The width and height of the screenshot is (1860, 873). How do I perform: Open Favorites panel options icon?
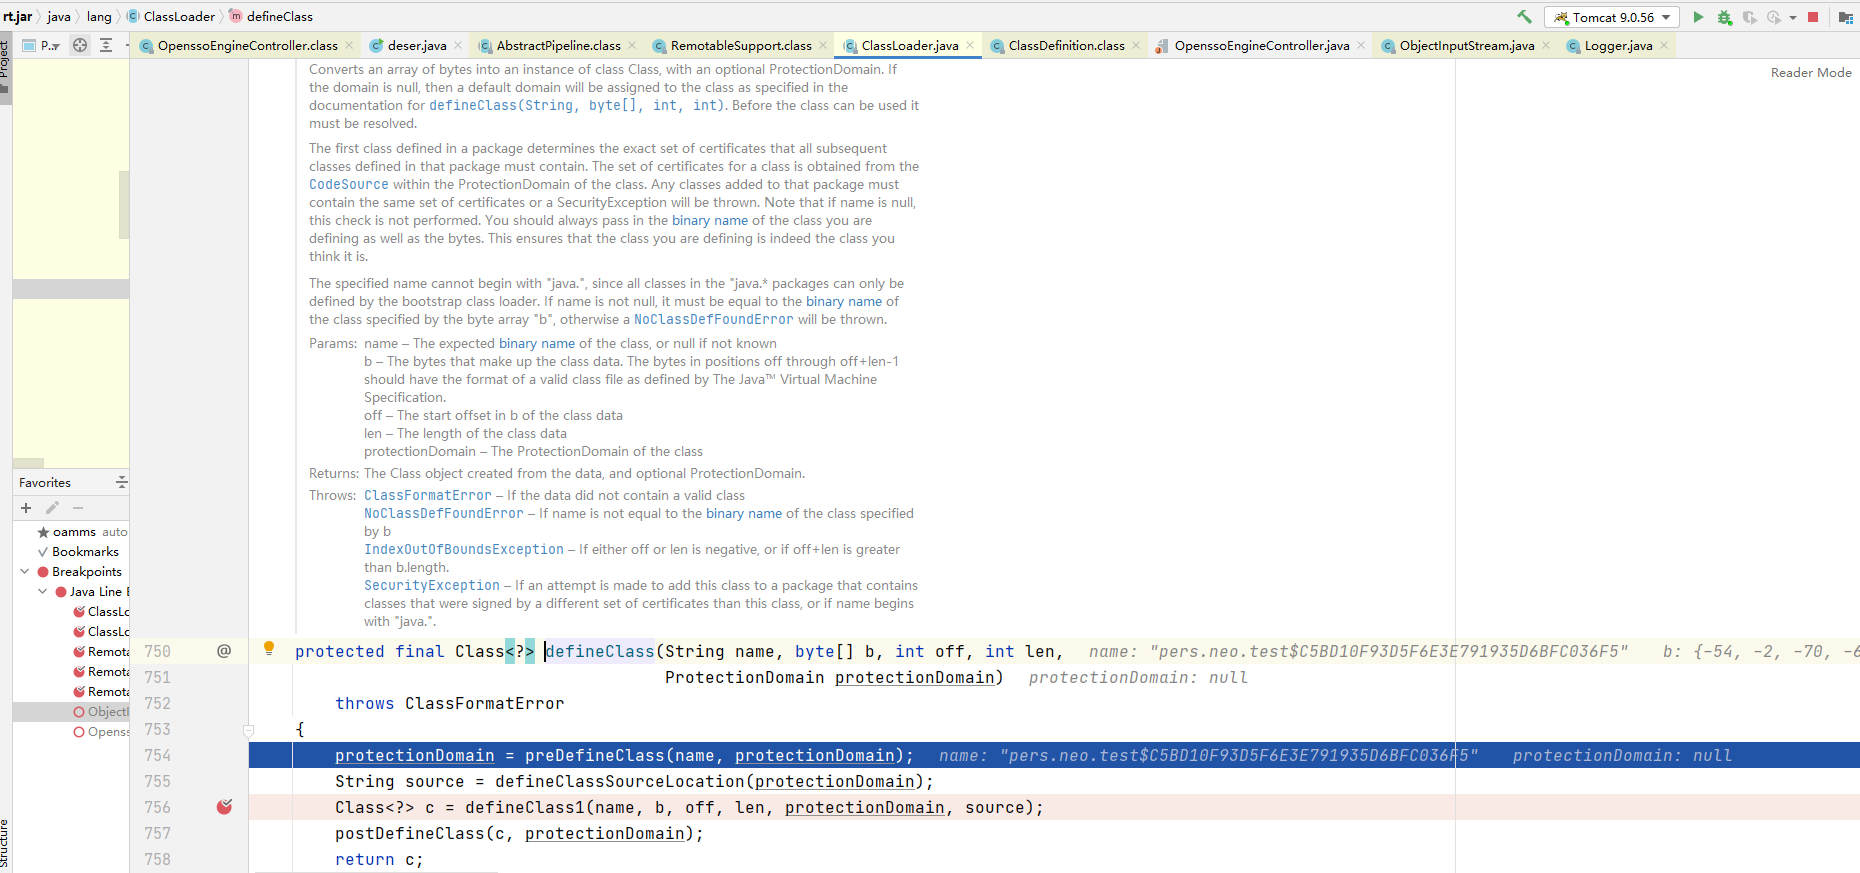click(x=121, y=482)
